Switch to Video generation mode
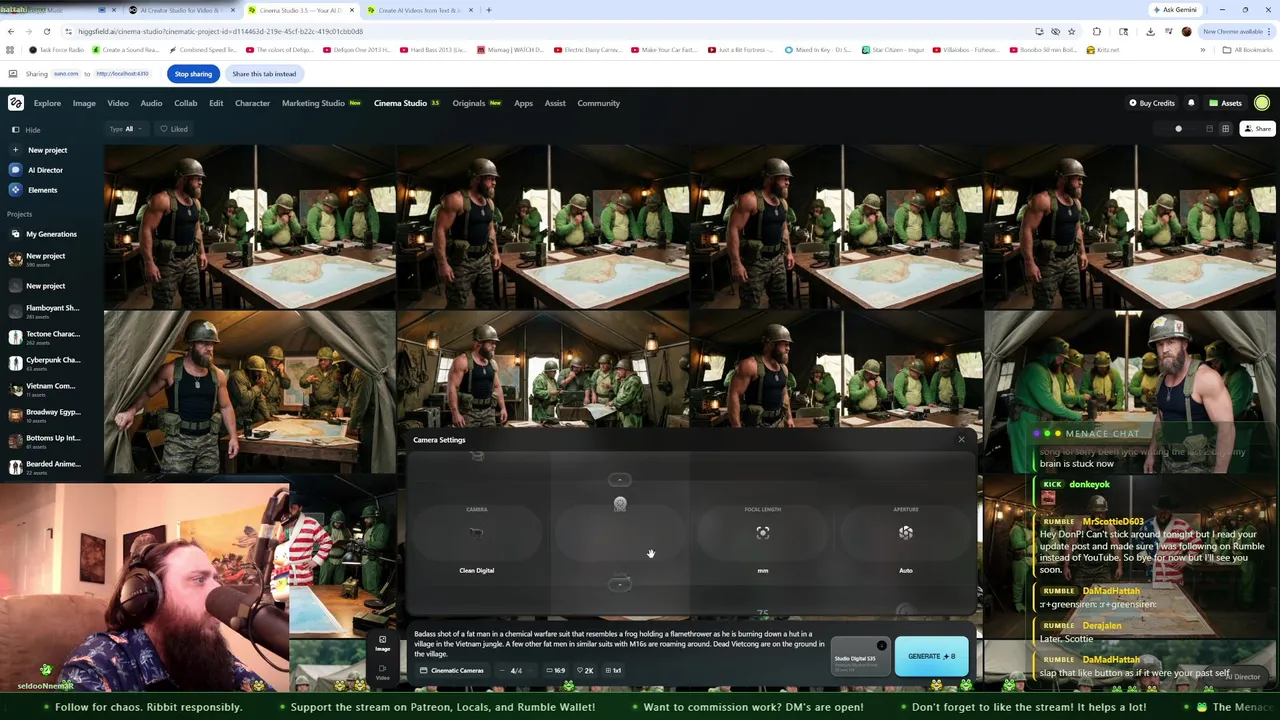The height and width of the screenshot is (720, 1280). pyautogui.click(x=382, y=672)
